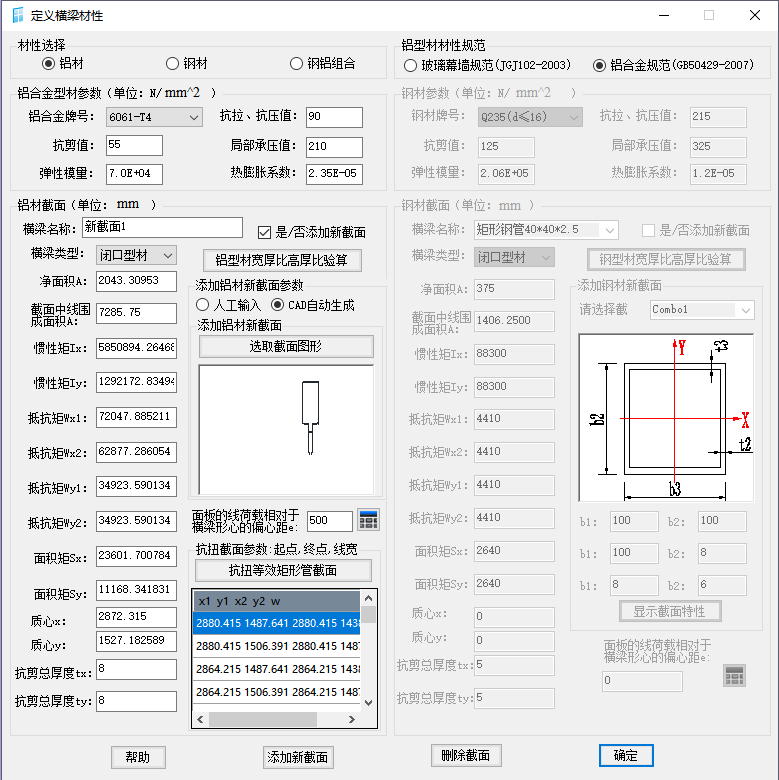Click 抵抗矩Wx1 field 72047.885211
This screenshot has height=780, width=779.
point(136,417)
